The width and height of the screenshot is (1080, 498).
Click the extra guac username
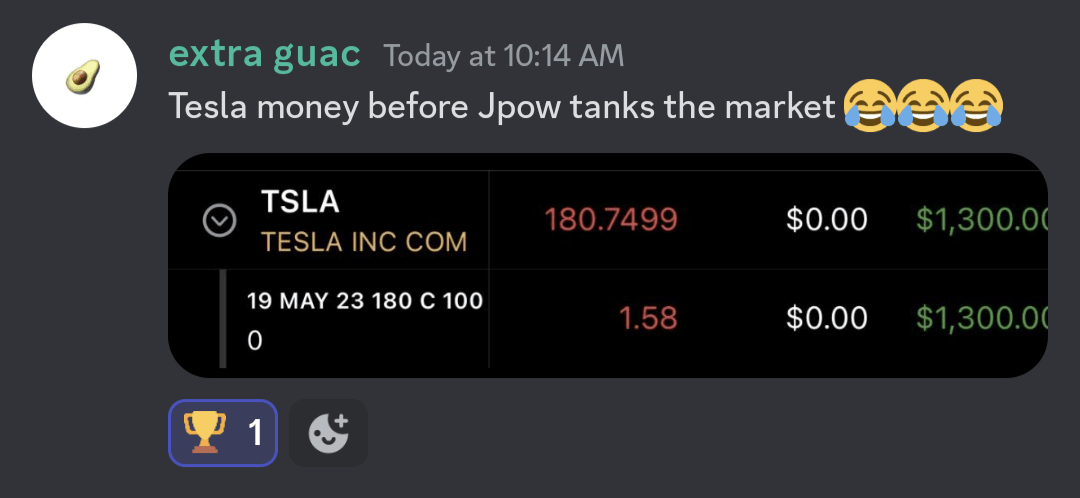(264, 55)
